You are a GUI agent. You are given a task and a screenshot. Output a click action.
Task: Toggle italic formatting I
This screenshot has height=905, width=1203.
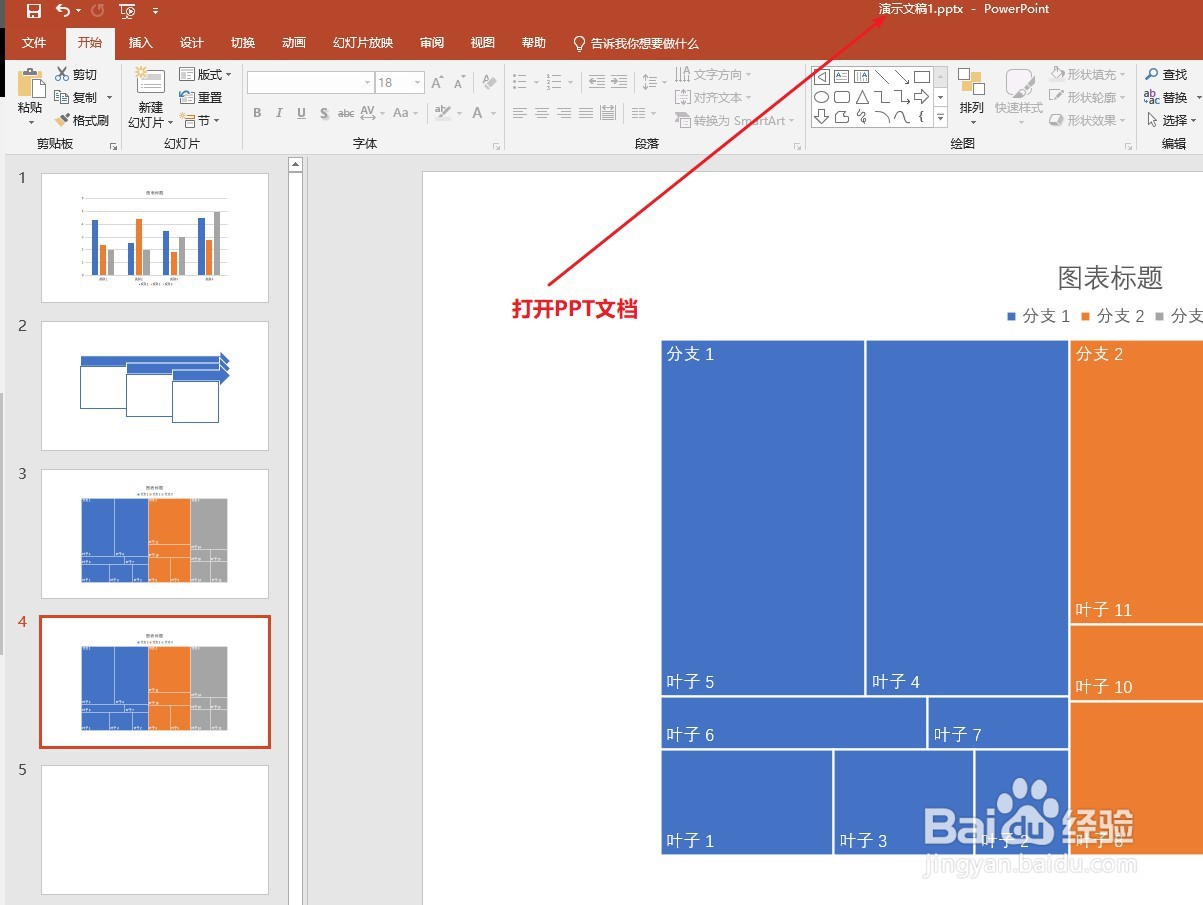279,113
